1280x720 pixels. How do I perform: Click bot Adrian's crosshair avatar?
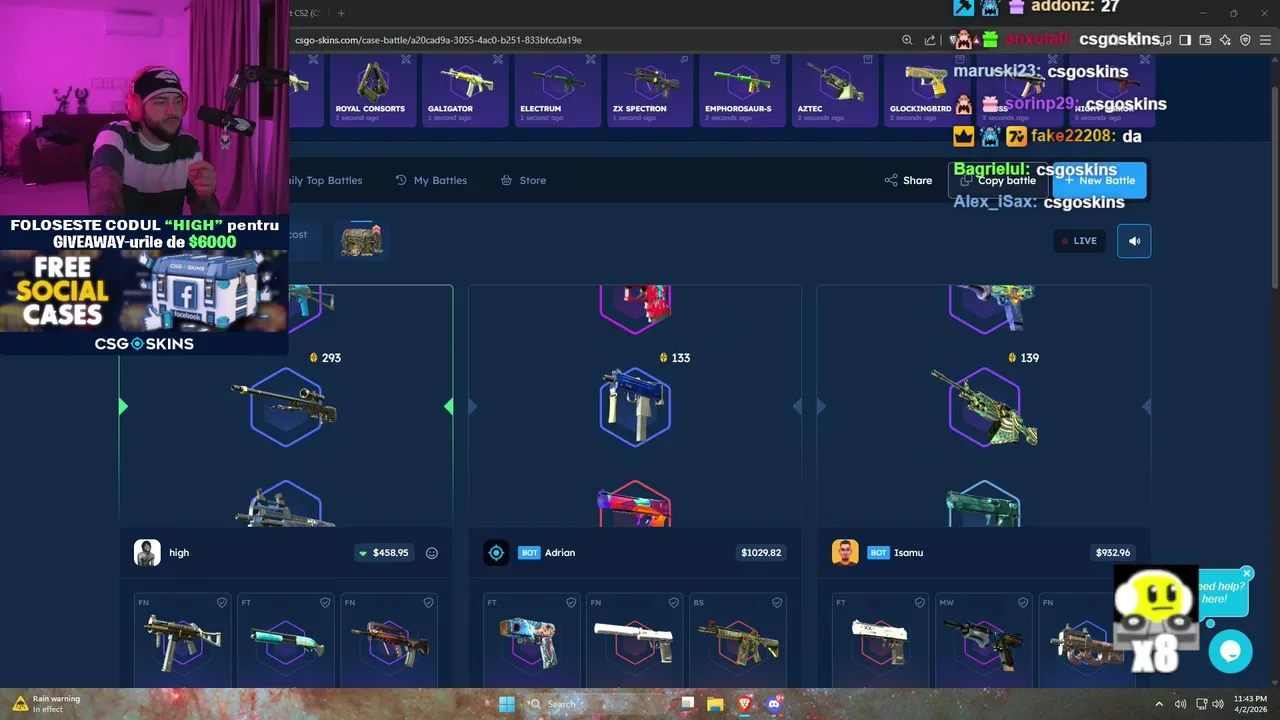(496, 553)
